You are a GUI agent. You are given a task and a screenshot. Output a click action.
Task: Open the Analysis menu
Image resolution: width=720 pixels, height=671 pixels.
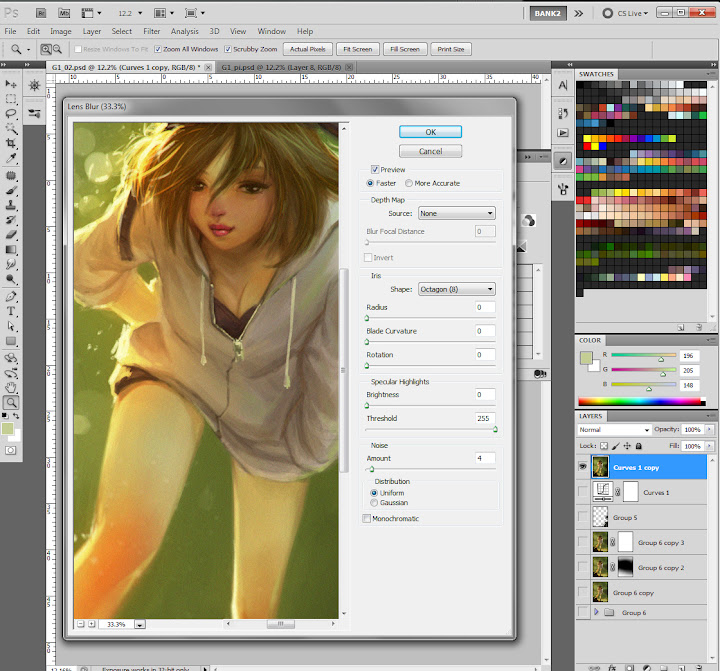tap(185, 31)
